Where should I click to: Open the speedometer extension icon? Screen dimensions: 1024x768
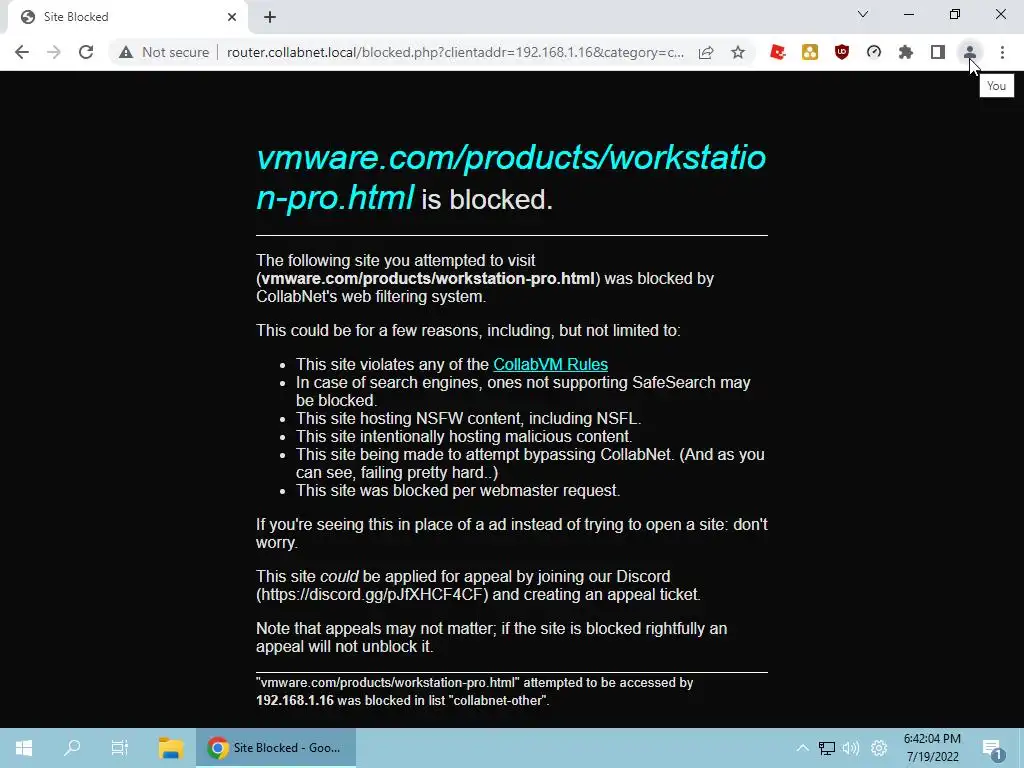[x=874, y=52]
